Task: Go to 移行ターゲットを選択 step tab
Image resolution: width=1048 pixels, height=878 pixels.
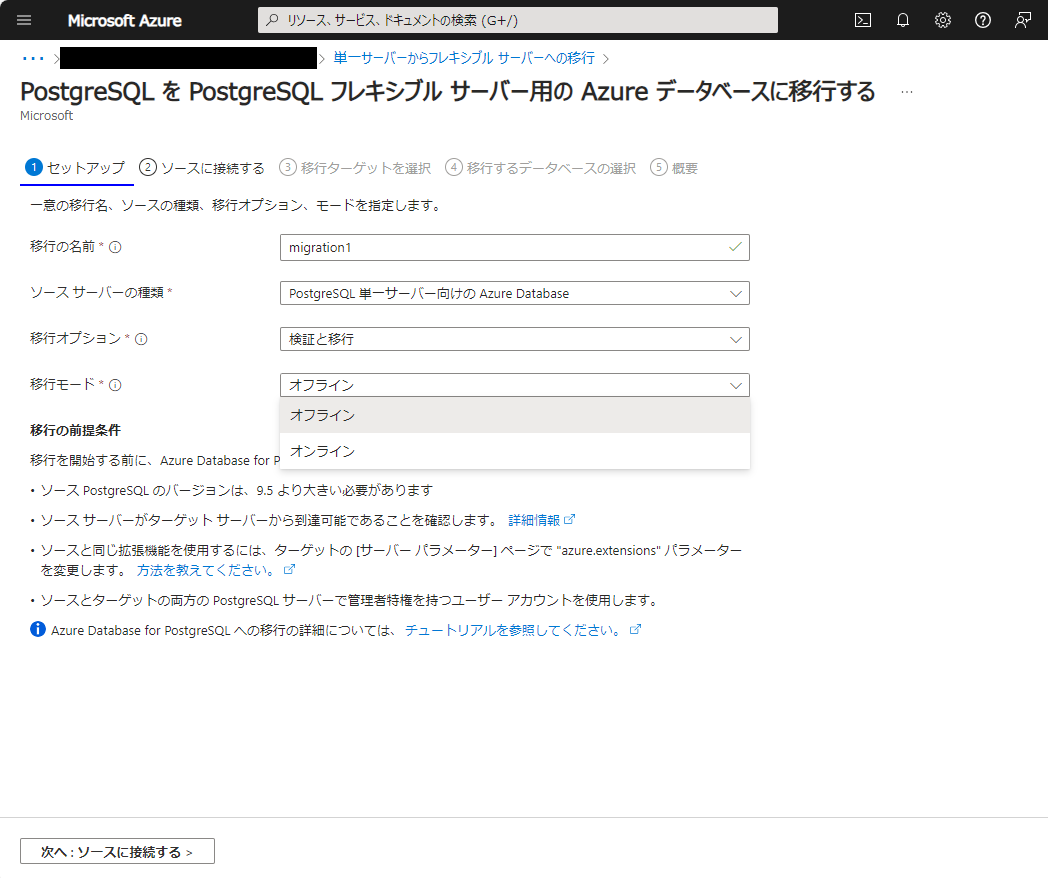Action: click(x=355, y=168)
